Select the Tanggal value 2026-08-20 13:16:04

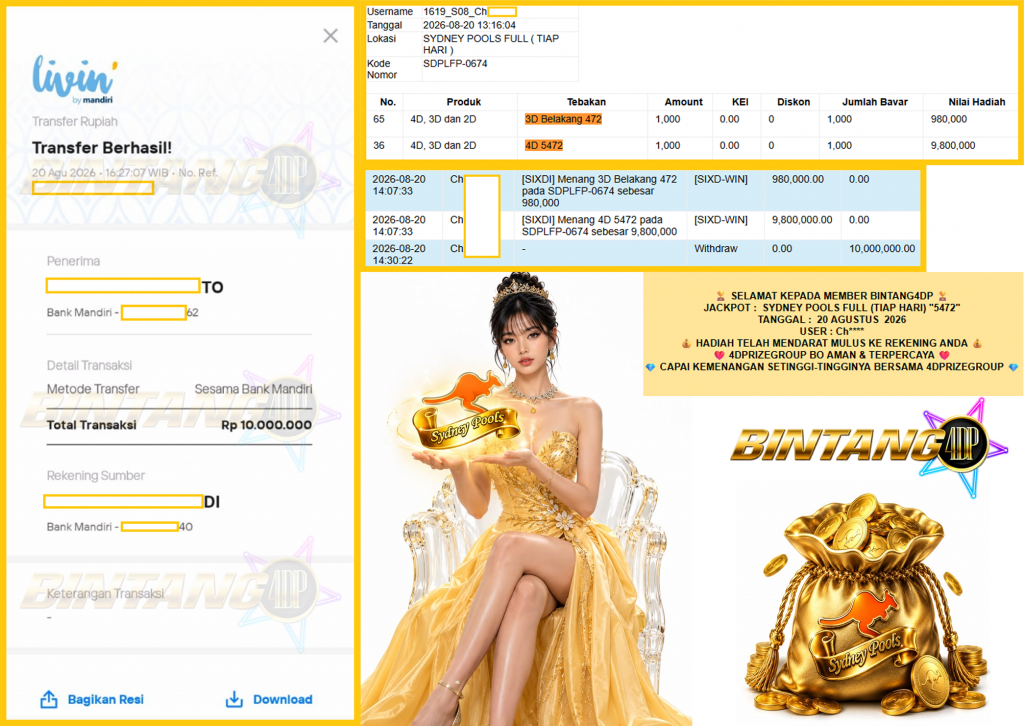470,25
